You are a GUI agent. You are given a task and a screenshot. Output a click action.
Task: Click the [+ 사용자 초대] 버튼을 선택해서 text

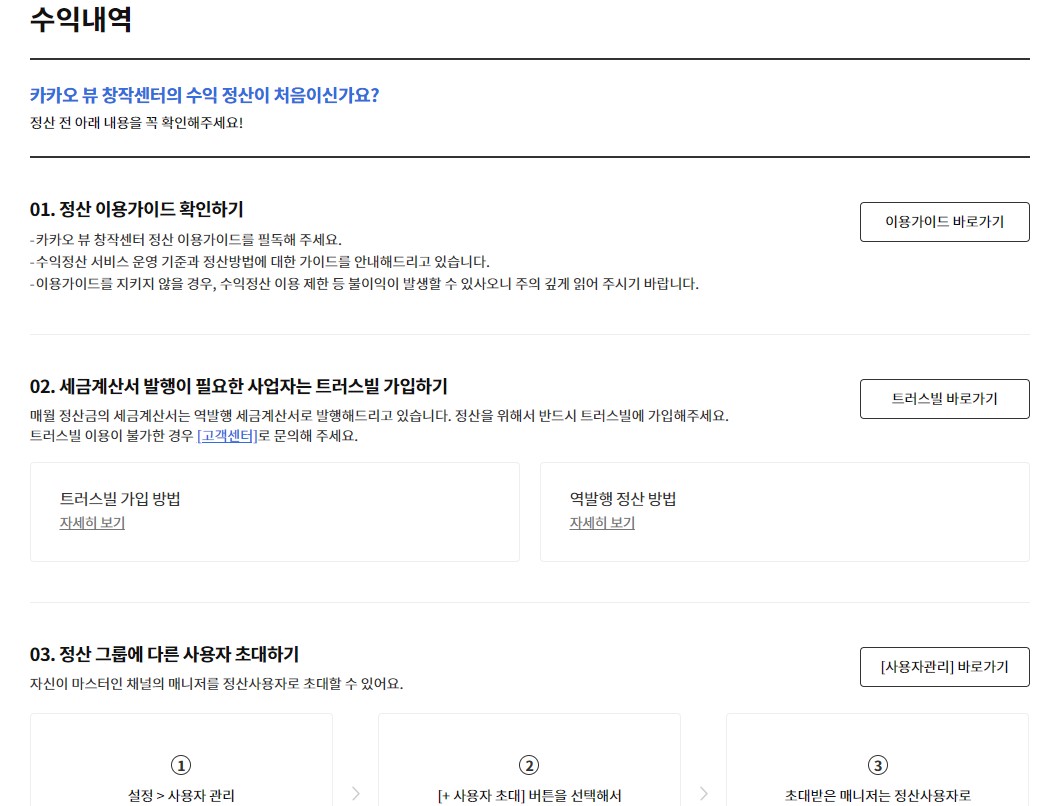point(529,795)
